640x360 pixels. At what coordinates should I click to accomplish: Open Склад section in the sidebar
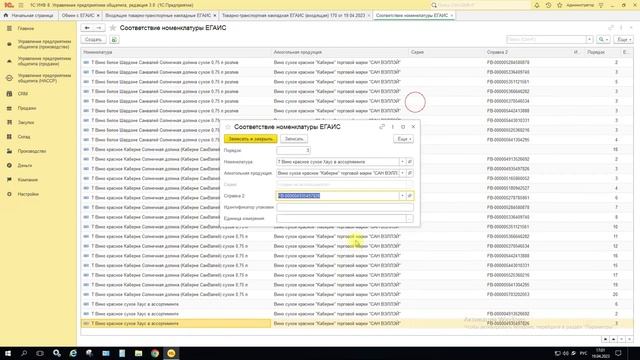click(x=24, y=137)
